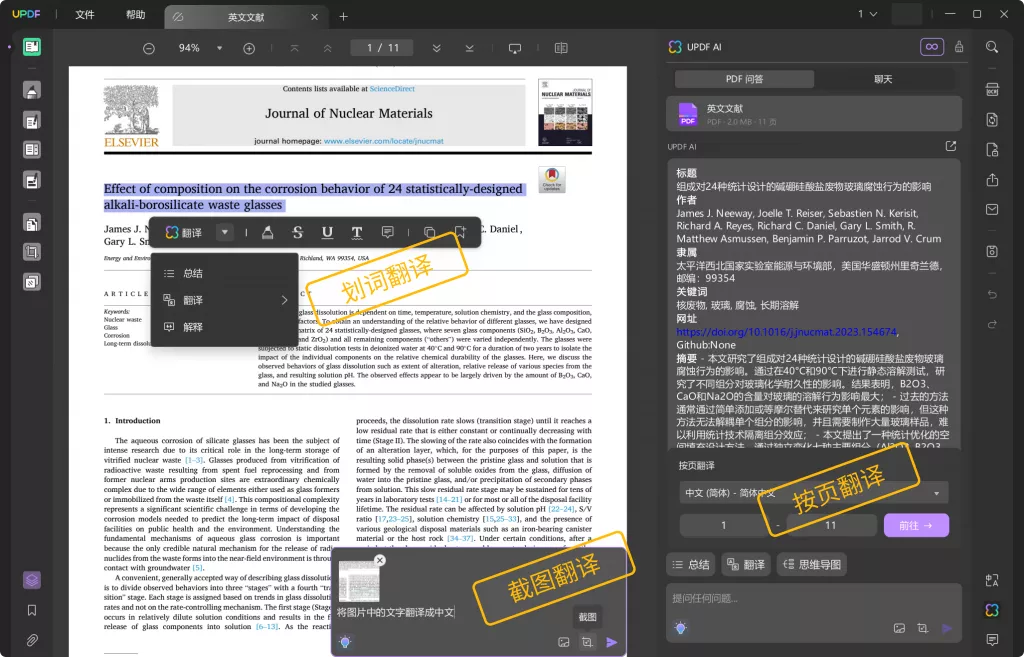Screen dimensions: 1024x657
Task: Click the end page field showing 11
Action: (x=831, y=525)
